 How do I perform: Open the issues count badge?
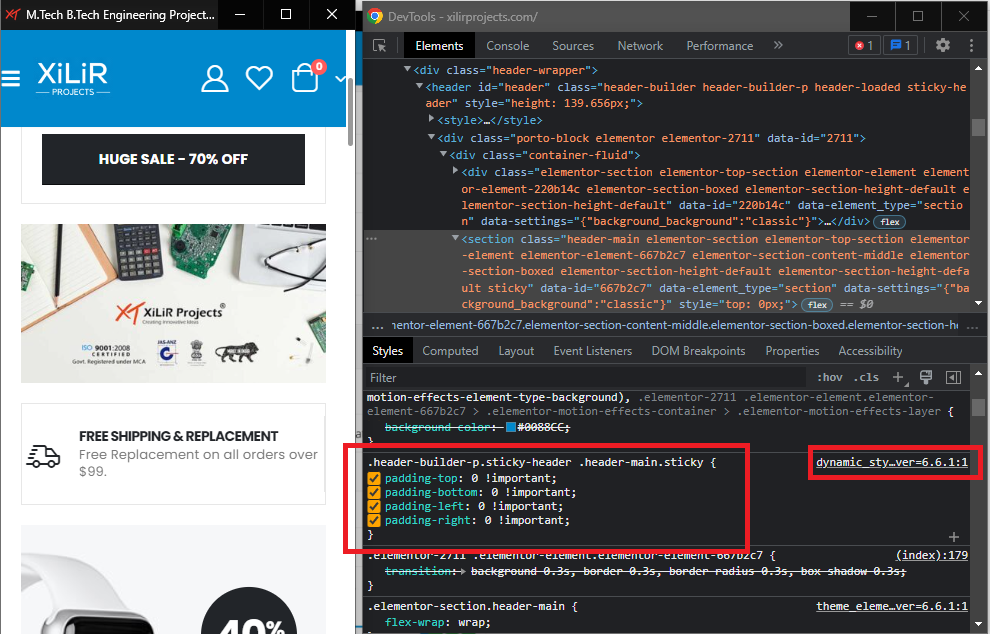[x=900, y=45]
